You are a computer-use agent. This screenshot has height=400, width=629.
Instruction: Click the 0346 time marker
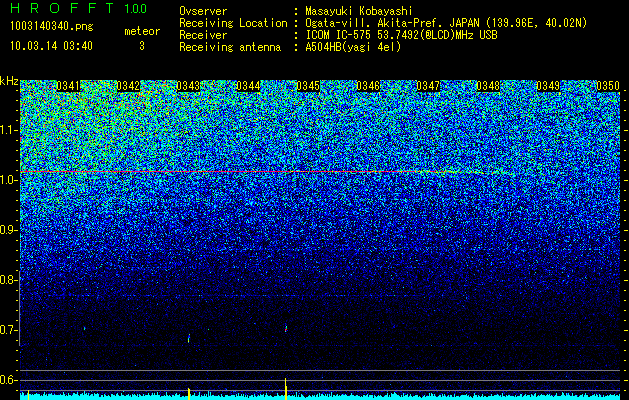[368, 86]
